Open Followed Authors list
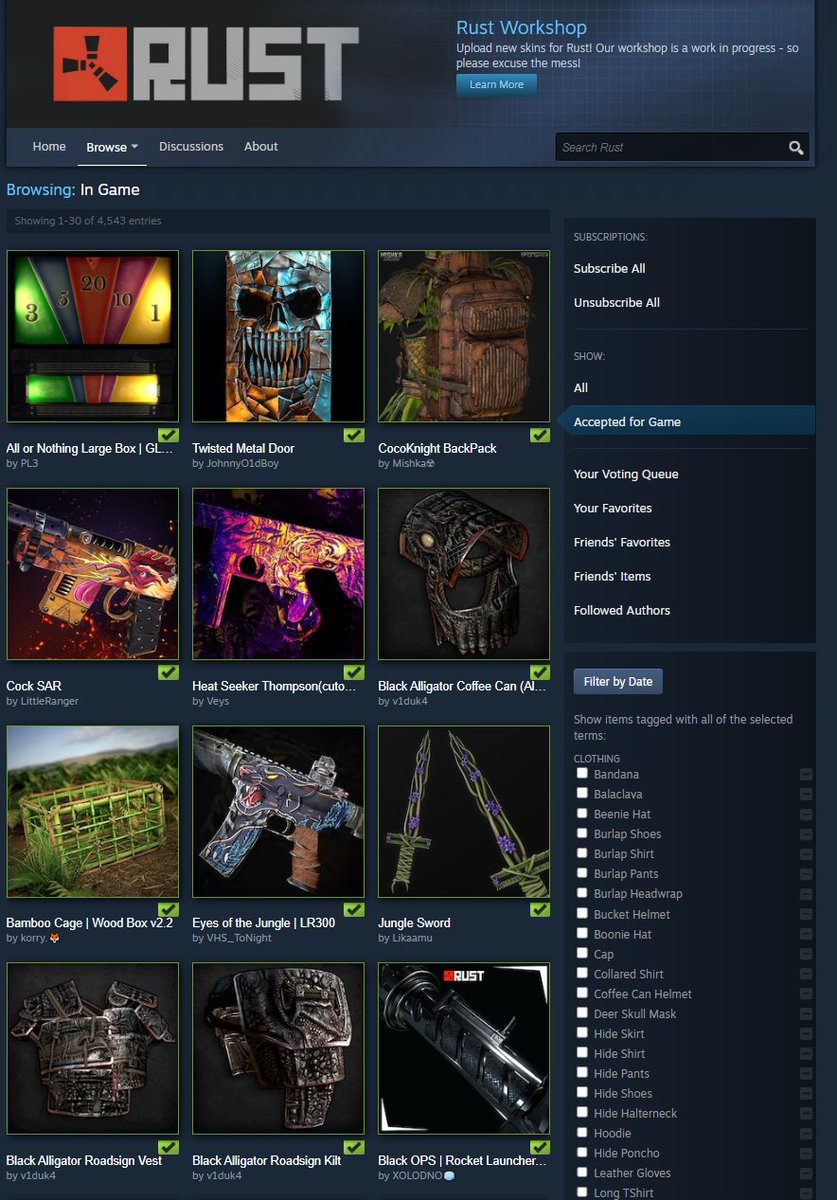 click(622, 610)
